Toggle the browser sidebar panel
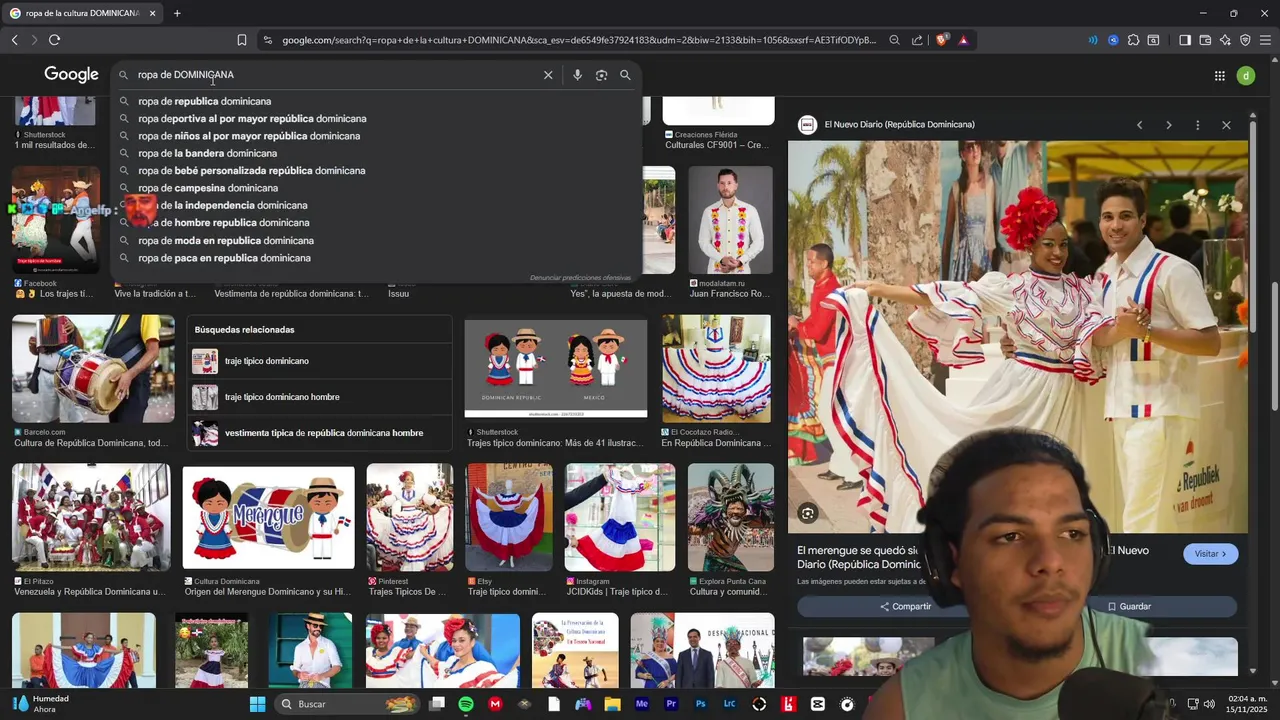Screen dimensions: 1280x720 click(x=1185, y=40)
